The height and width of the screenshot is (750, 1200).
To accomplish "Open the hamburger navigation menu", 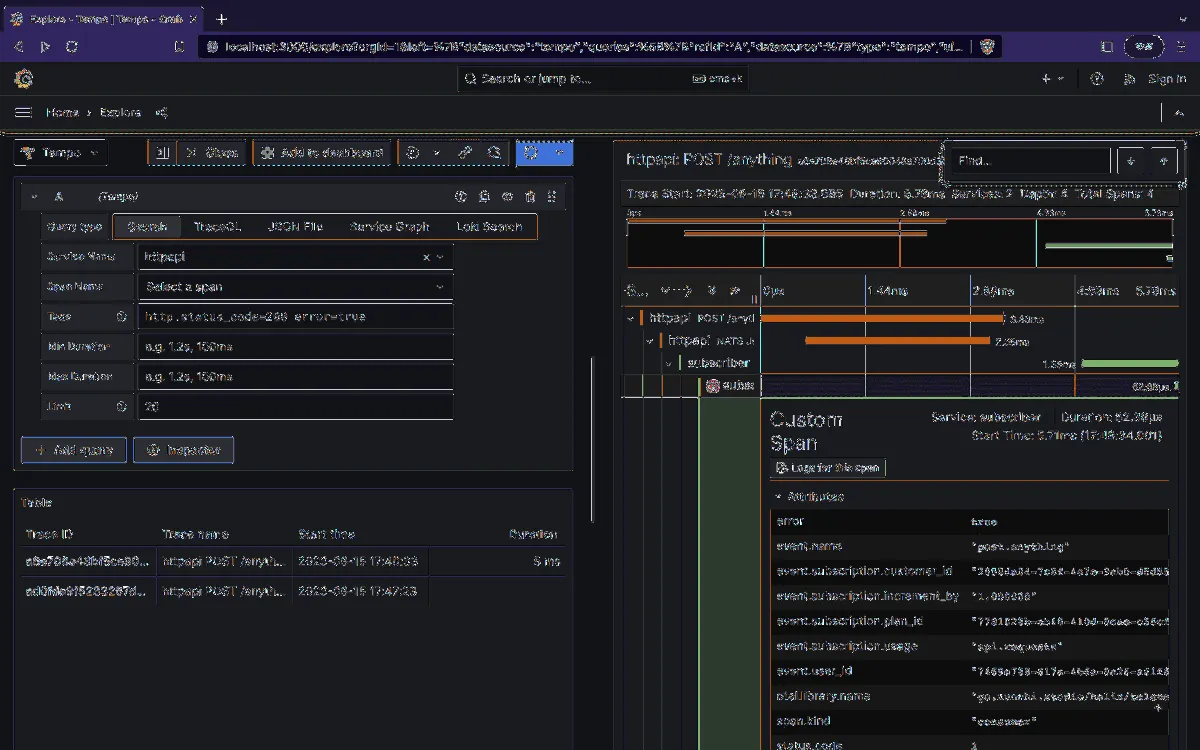I will coord(23,113).
